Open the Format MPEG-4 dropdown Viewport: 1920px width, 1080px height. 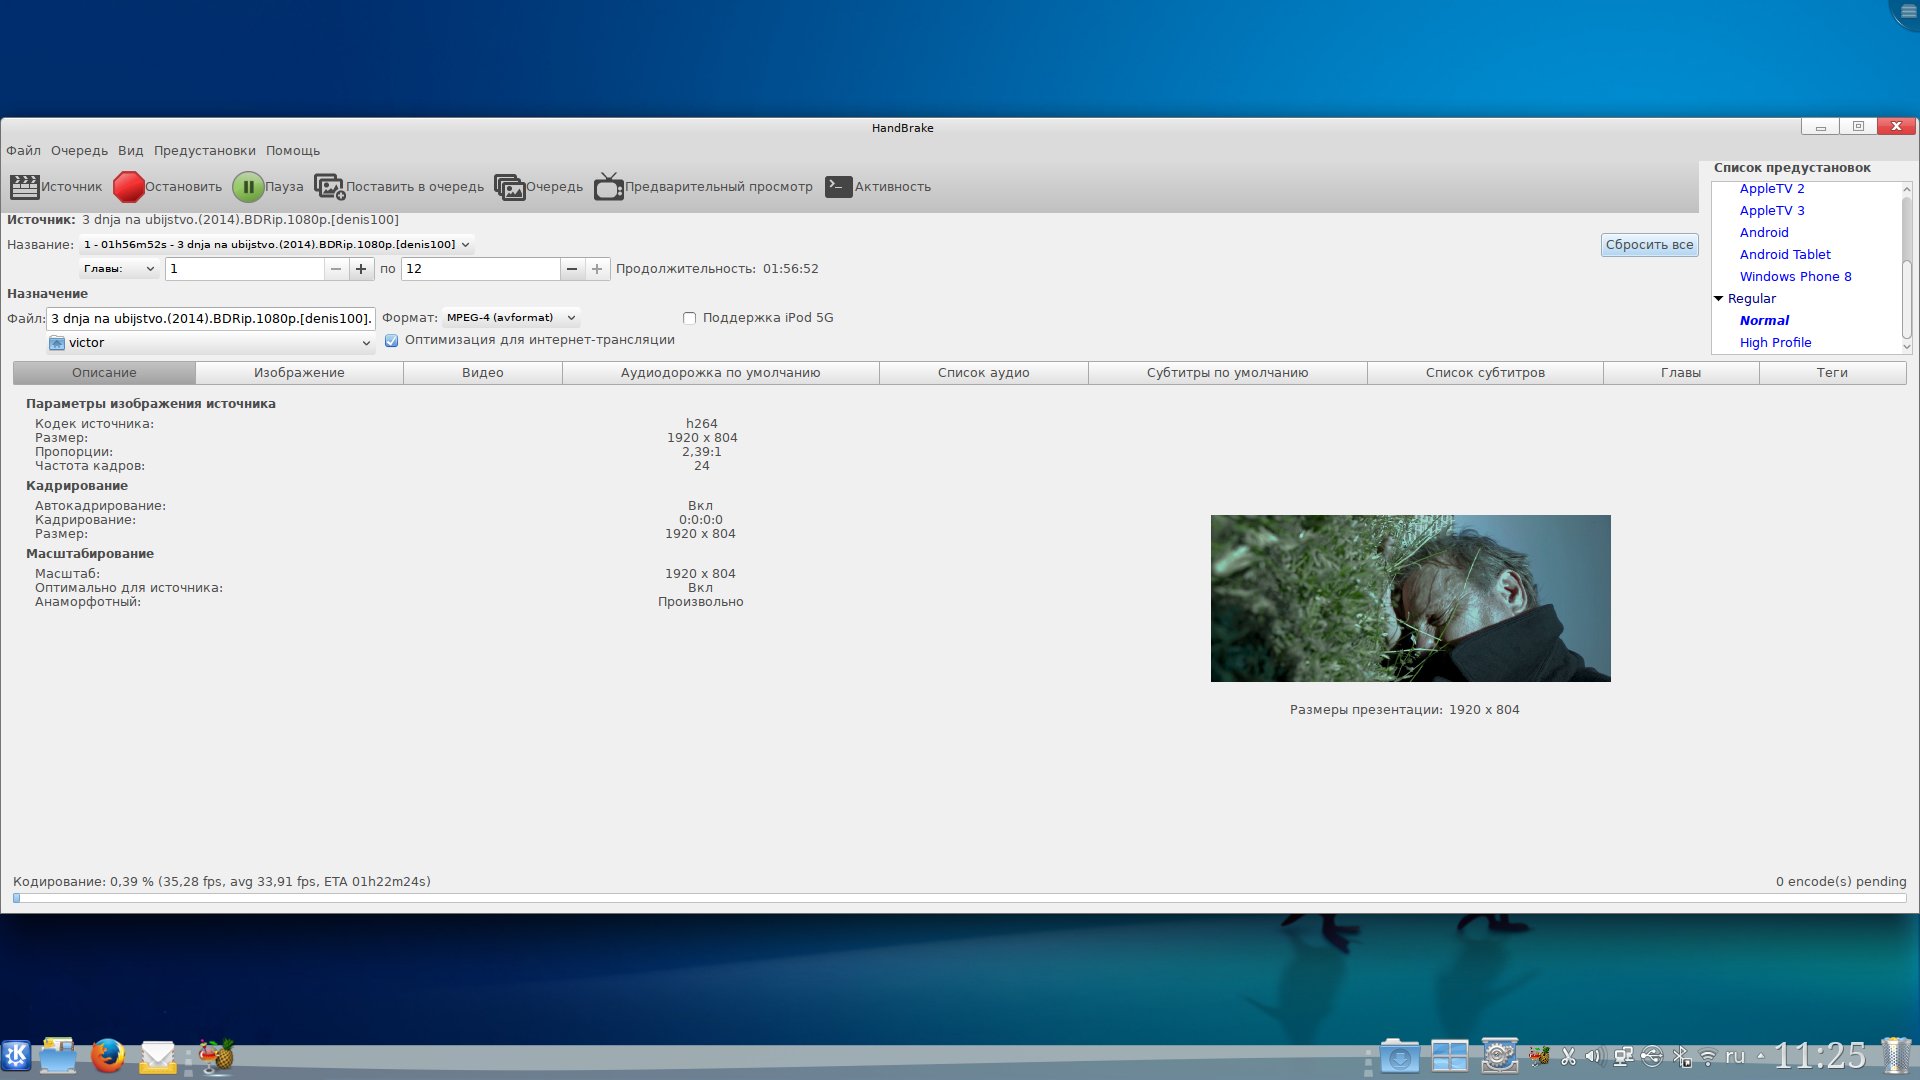511,318
